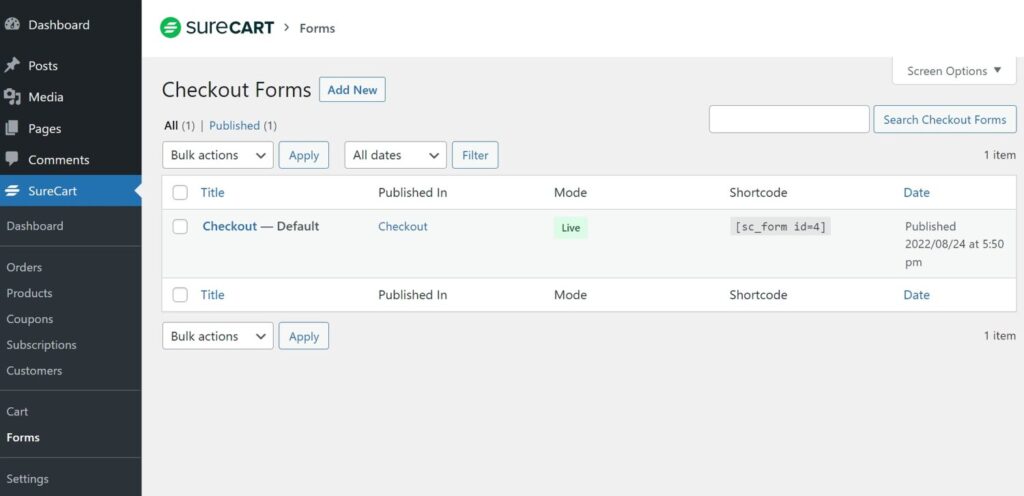Toggle the select-all checkbox in table header
1024x496 pixels.
180,193
